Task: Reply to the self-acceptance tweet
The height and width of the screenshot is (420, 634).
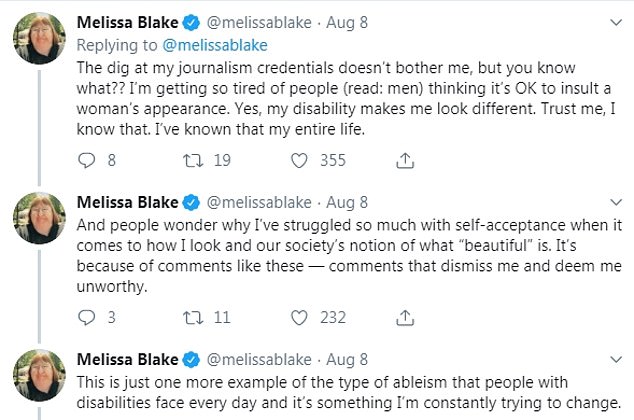Action: click(85, 317)
